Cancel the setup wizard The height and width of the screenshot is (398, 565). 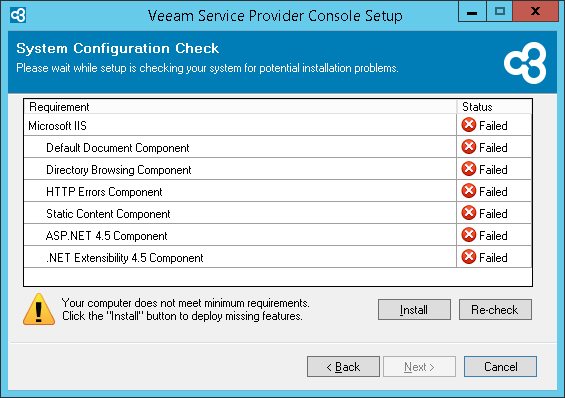pos(500,367)
